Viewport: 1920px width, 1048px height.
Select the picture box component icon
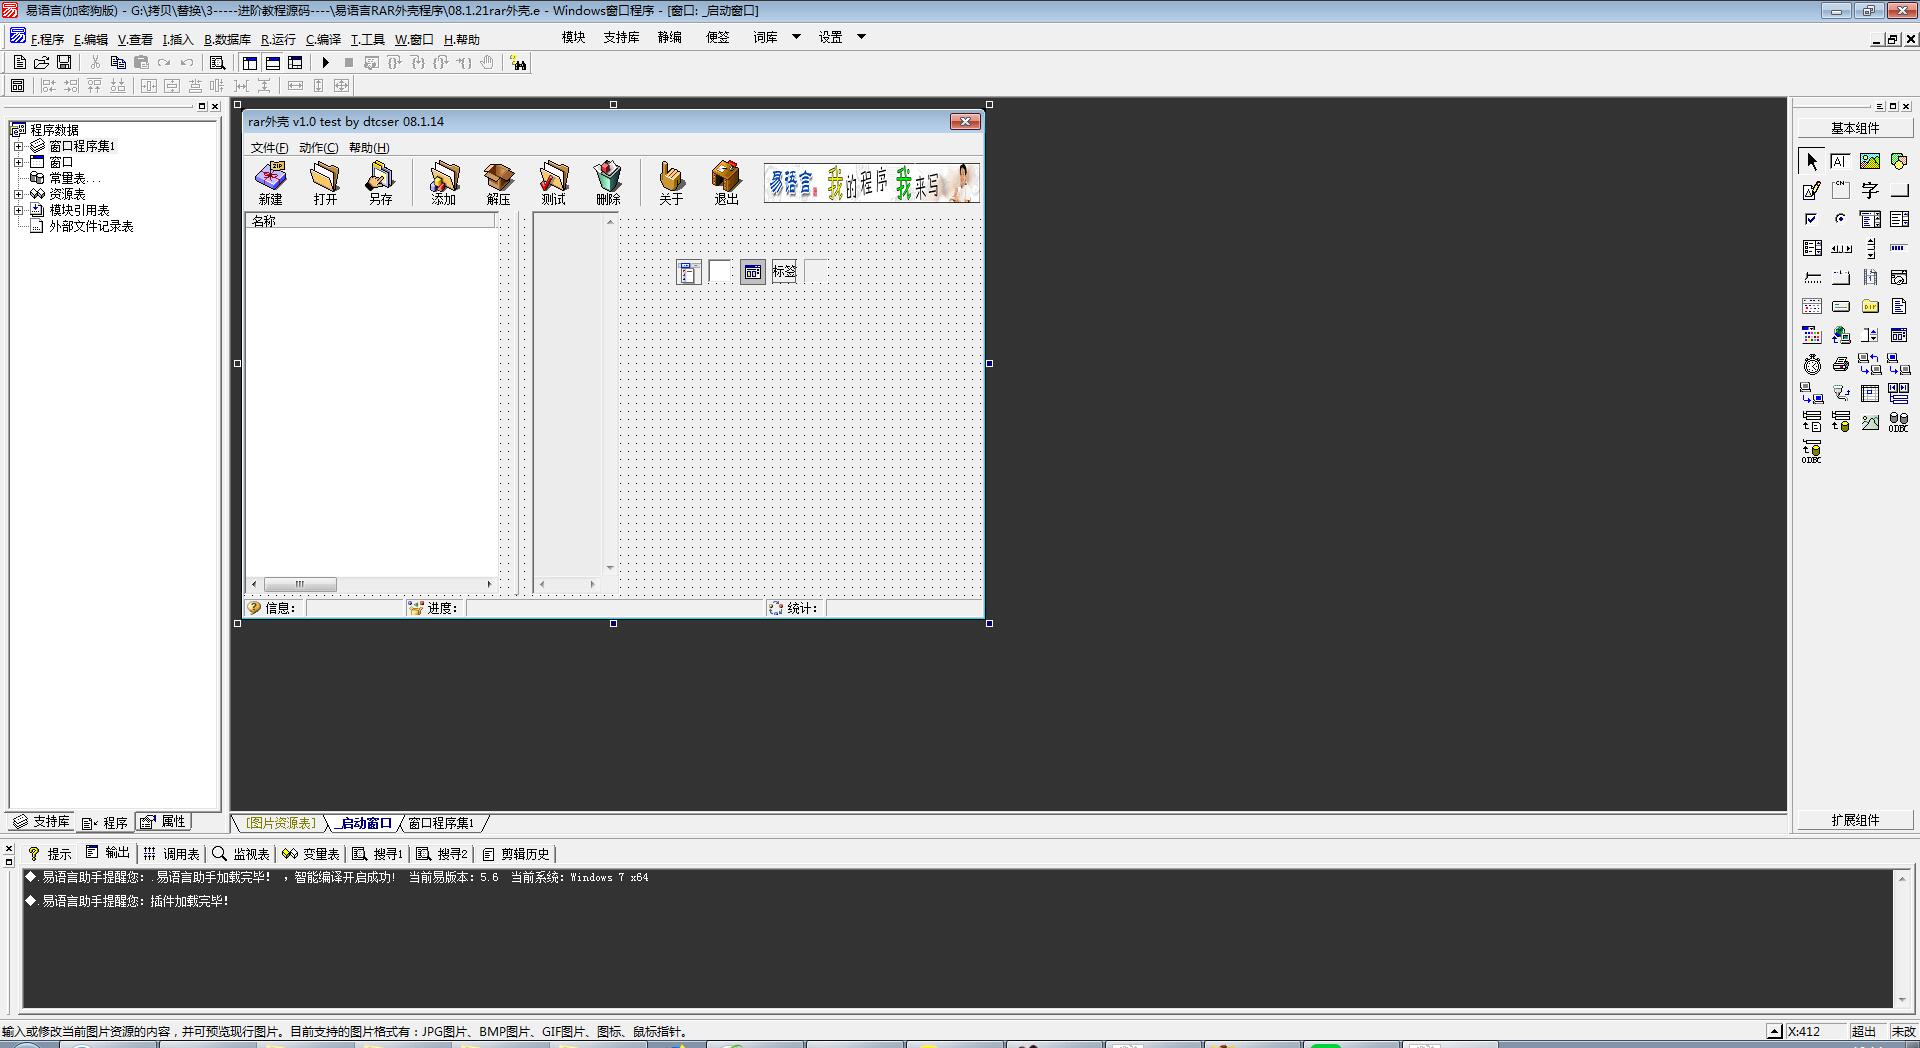[x=1870, y=161]
